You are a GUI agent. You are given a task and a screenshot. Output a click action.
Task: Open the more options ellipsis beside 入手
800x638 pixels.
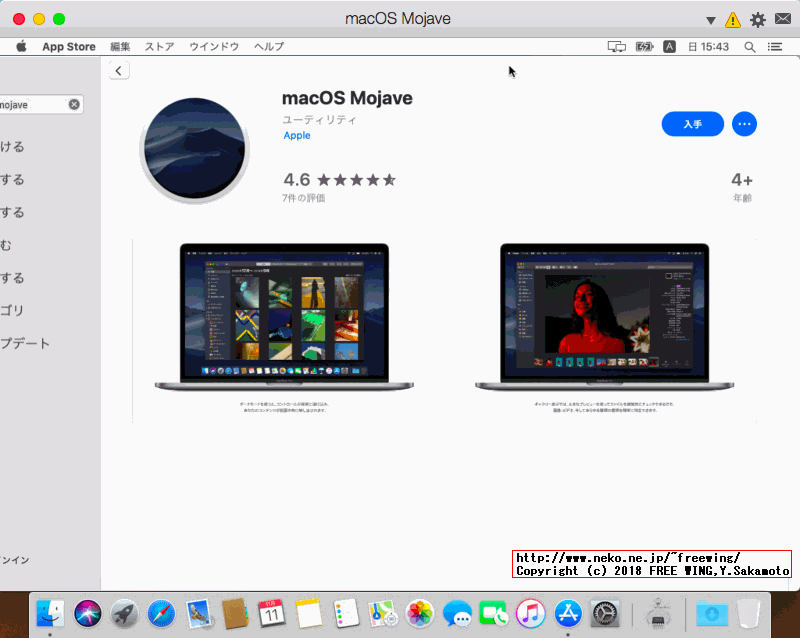(x=744, y=124)
